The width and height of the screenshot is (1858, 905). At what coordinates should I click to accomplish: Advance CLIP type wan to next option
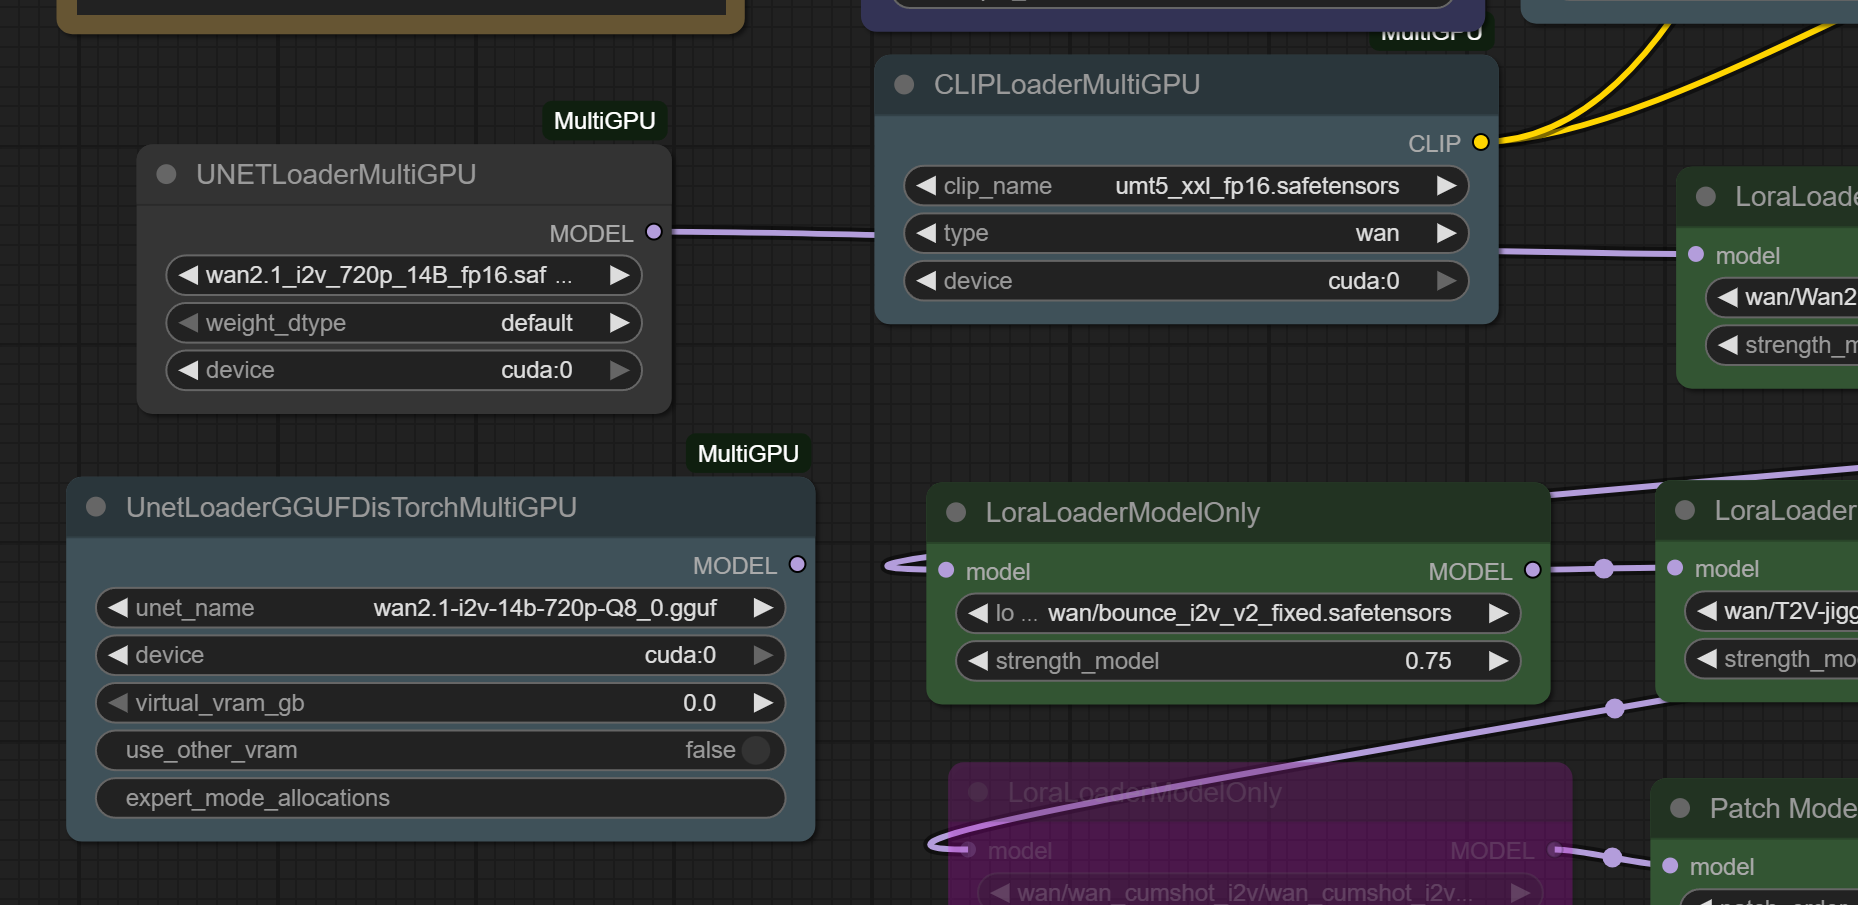click(1446, 233)
